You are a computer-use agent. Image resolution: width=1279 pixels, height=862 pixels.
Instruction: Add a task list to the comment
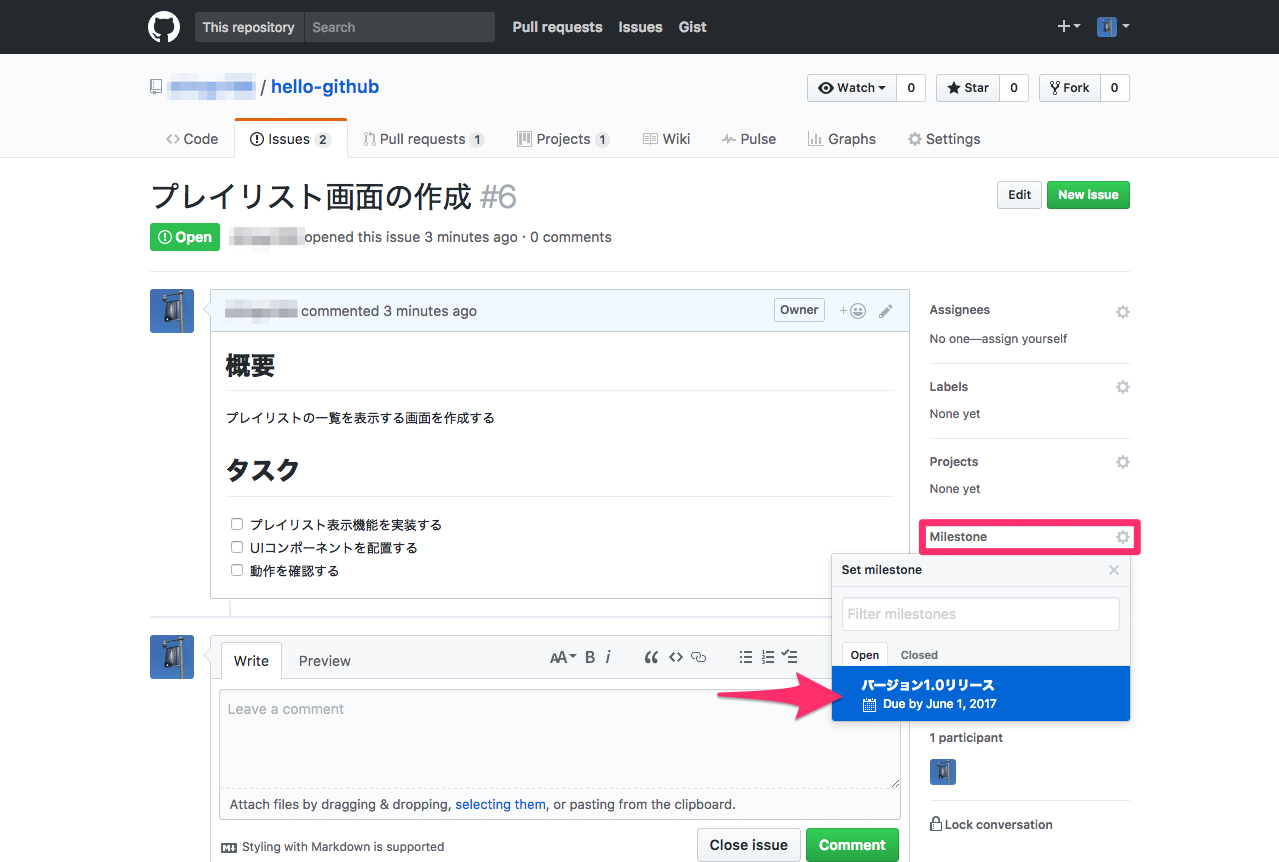(790, 657)
